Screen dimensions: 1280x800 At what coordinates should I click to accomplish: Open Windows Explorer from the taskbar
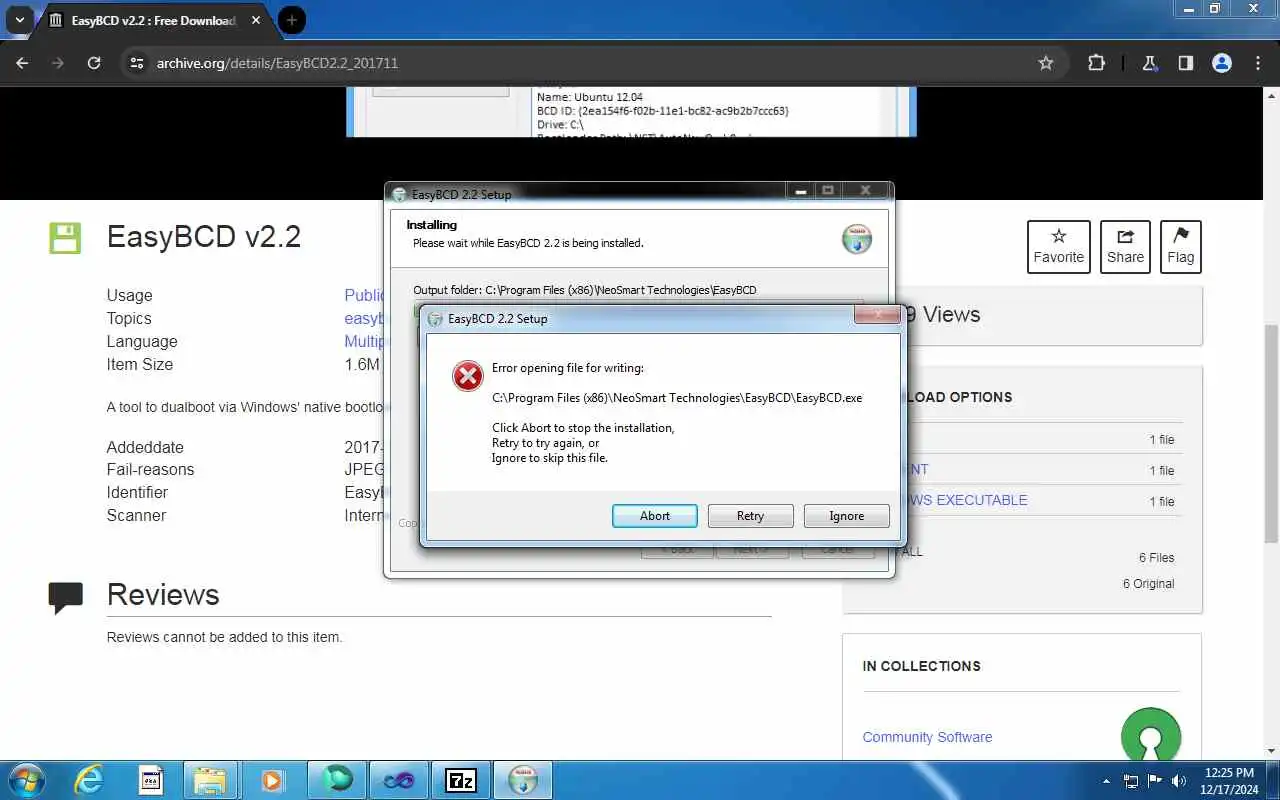pos(210,780)
